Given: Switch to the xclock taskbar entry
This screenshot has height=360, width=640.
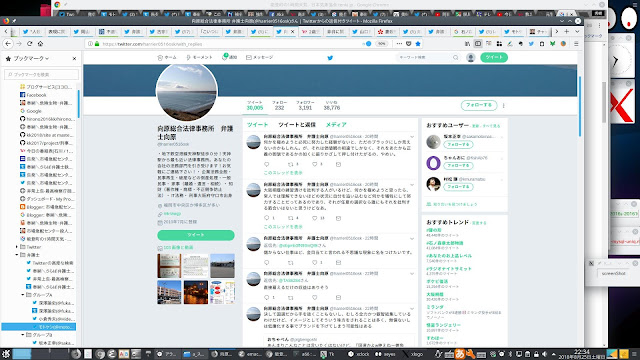Looking at the screenshot, I should [x=359, y=354].
